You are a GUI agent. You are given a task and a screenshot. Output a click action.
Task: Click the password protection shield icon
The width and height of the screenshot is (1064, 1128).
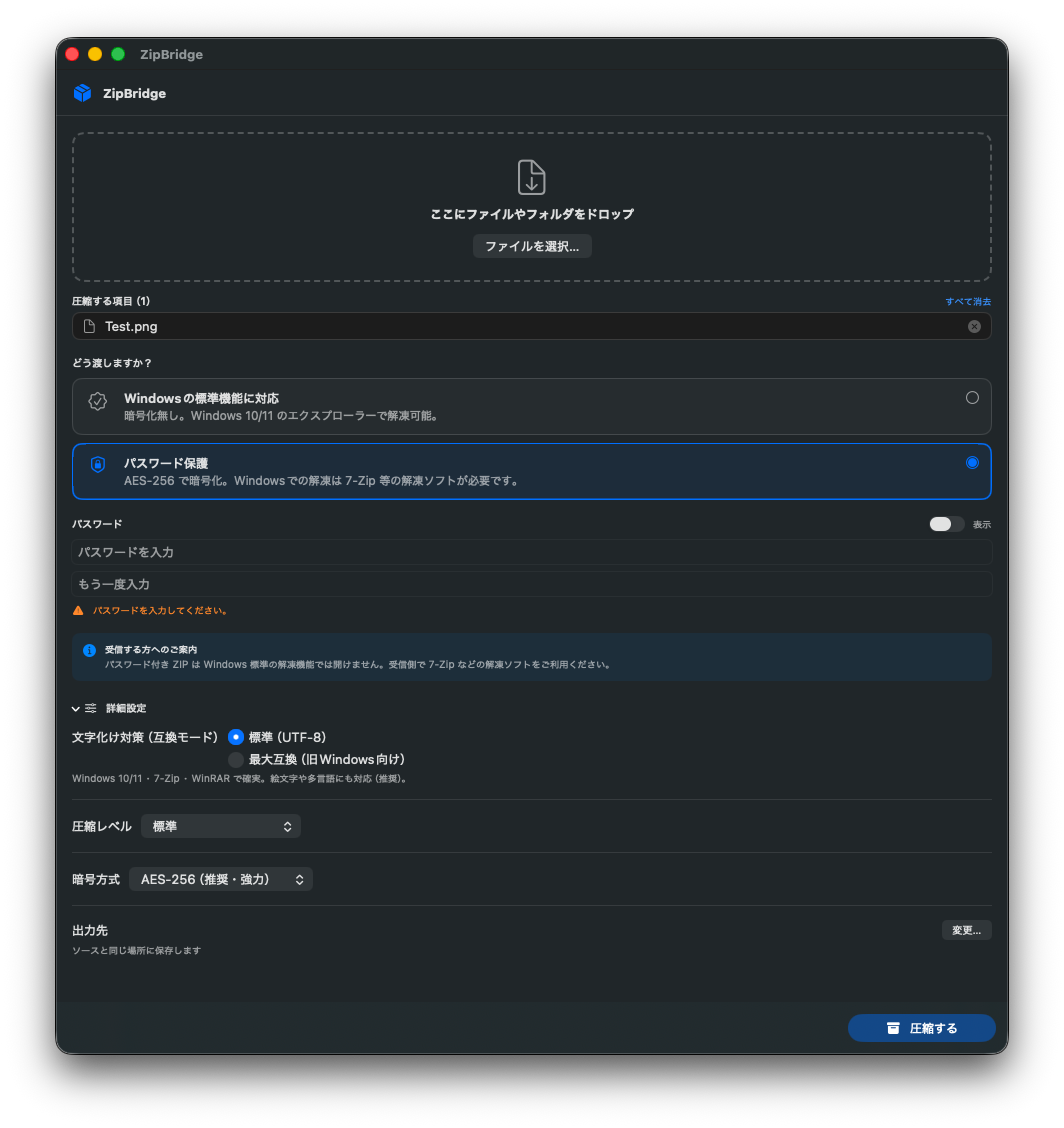click(x=98, y=464)
